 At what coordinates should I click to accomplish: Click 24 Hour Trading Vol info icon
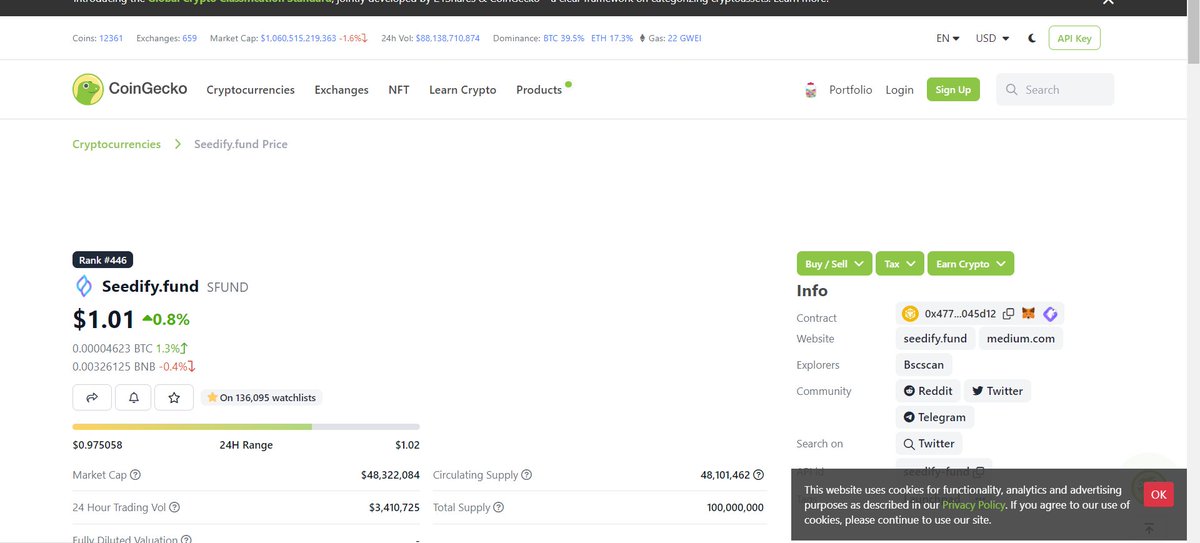point(174,508)
